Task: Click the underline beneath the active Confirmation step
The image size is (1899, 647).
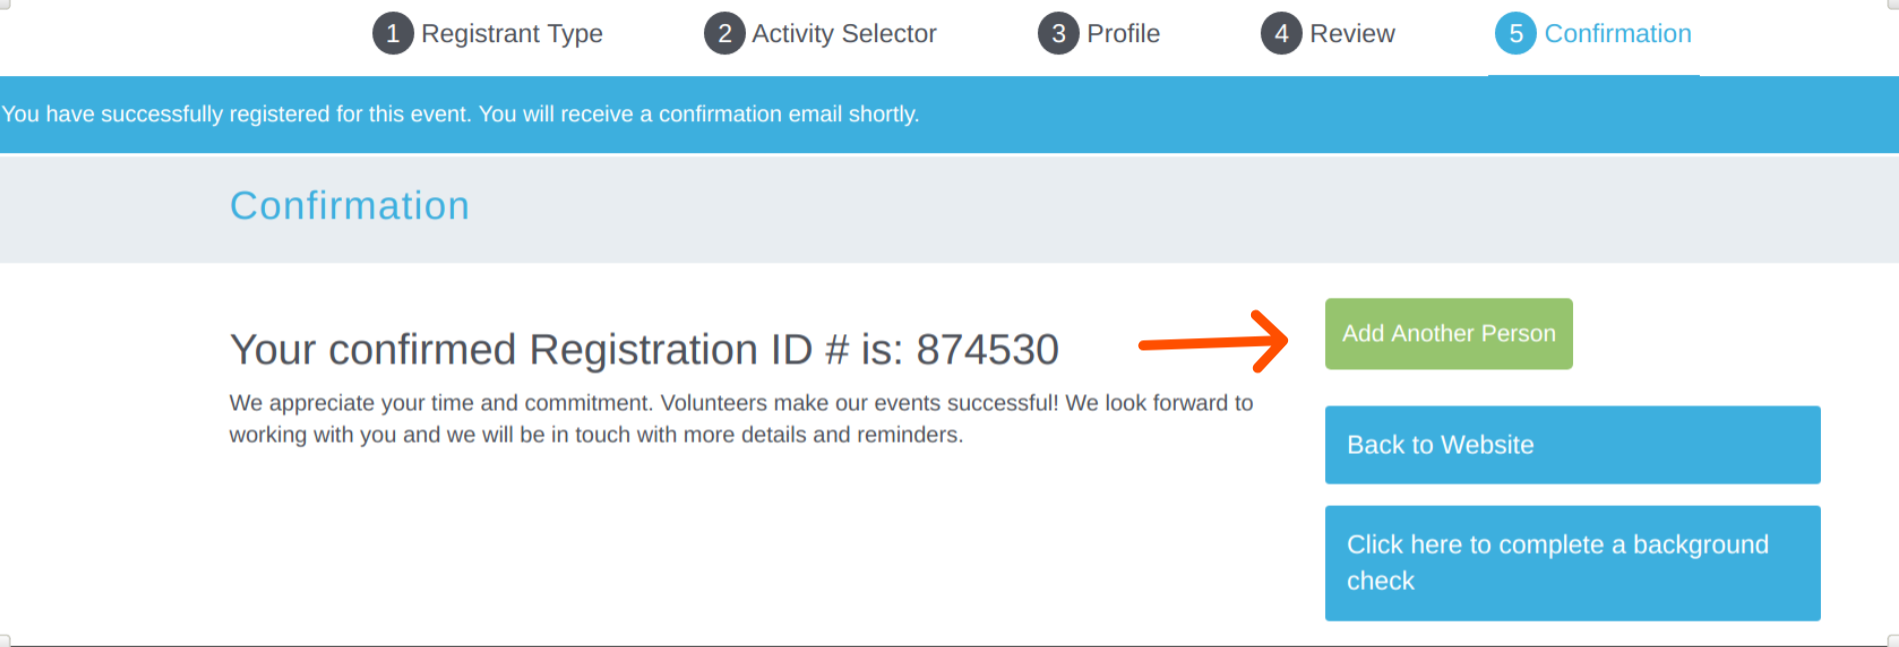Action: pos(1593,75)
